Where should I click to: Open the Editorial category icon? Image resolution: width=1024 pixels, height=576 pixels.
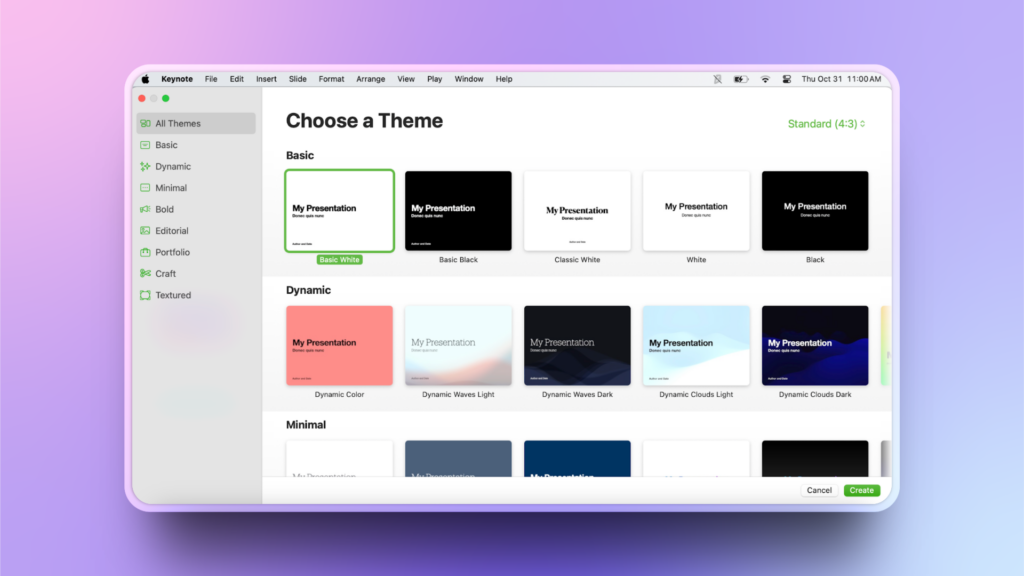[x=146, y=231]
